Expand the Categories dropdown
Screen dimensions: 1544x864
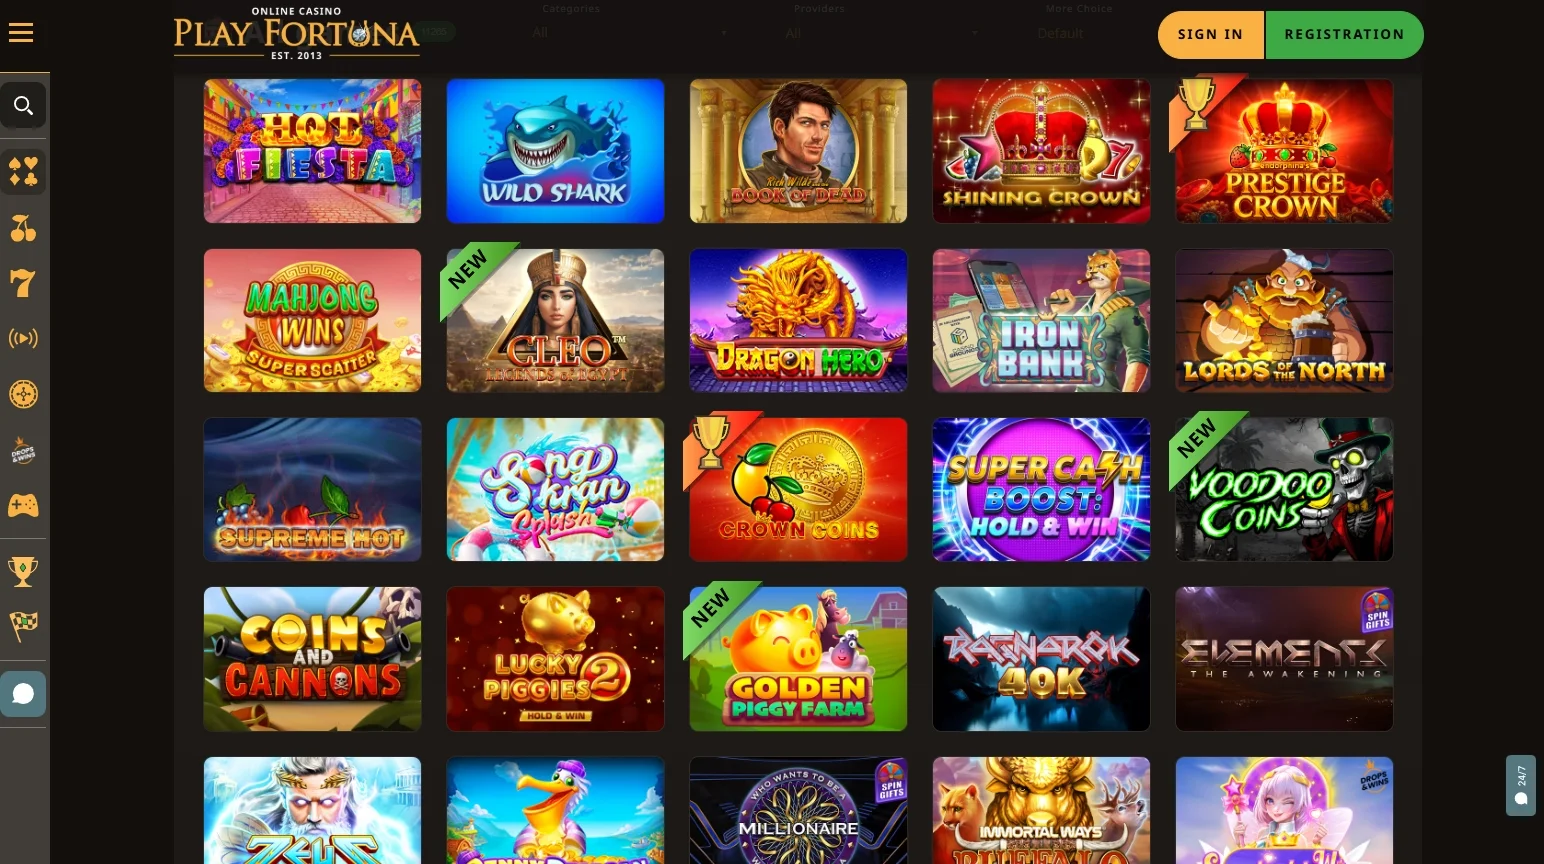[630, 32]
